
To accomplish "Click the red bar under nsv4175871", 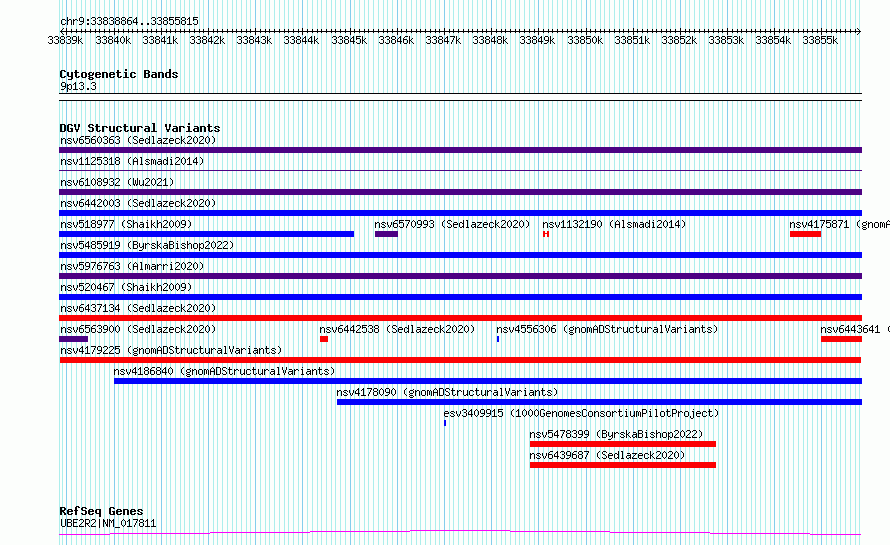I will [805, 234].
